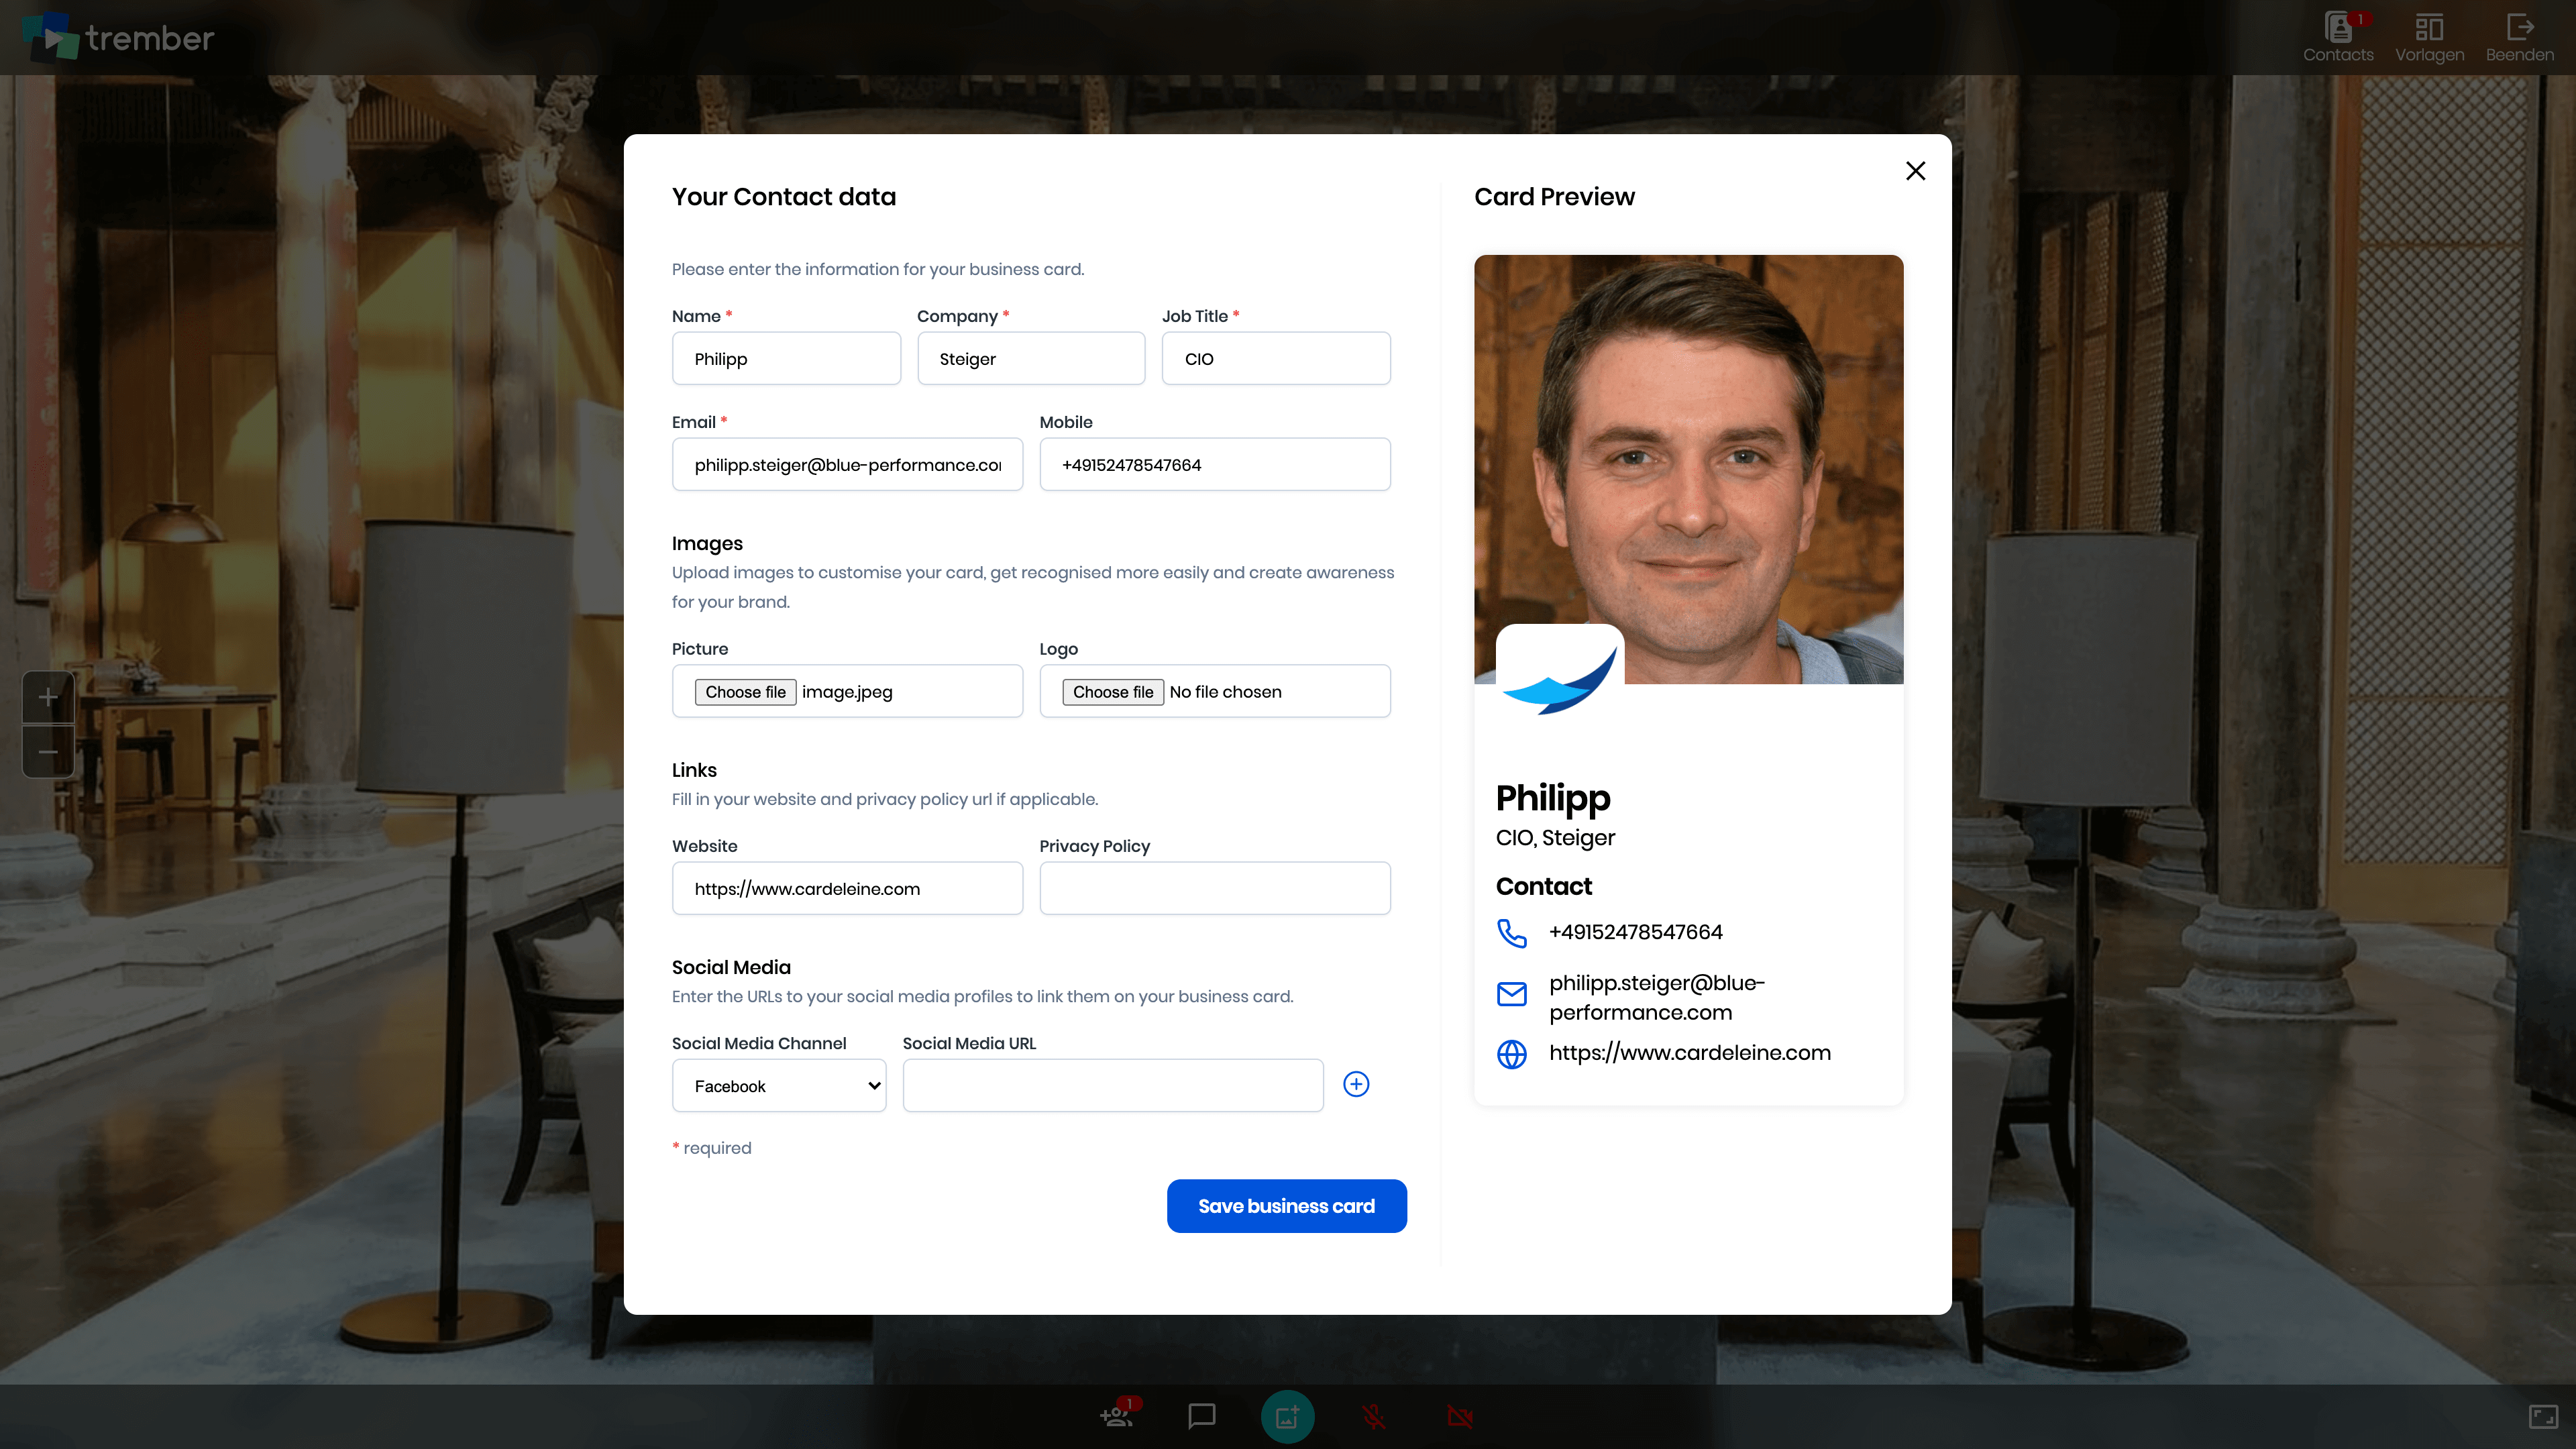Screen dimensions: 2576x1449
Task: Click the website link in card preview
Action: 1689,1053
